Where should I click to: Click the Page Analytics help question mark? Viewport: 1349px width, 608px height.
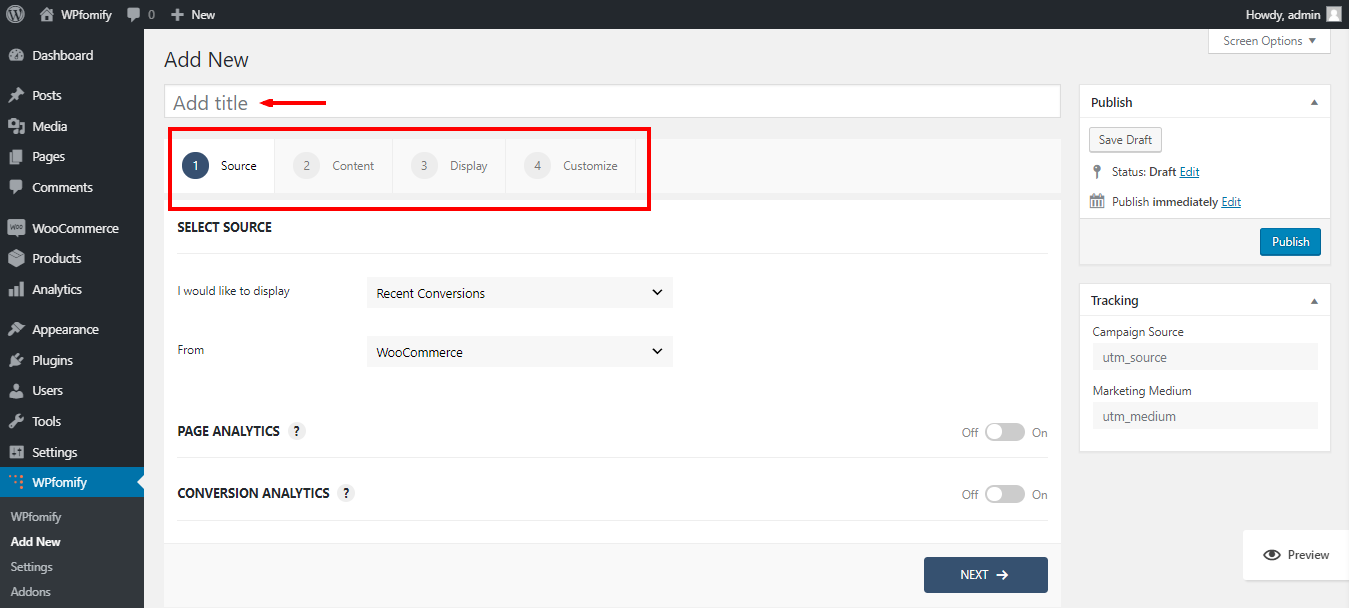(x=297, y=431)
